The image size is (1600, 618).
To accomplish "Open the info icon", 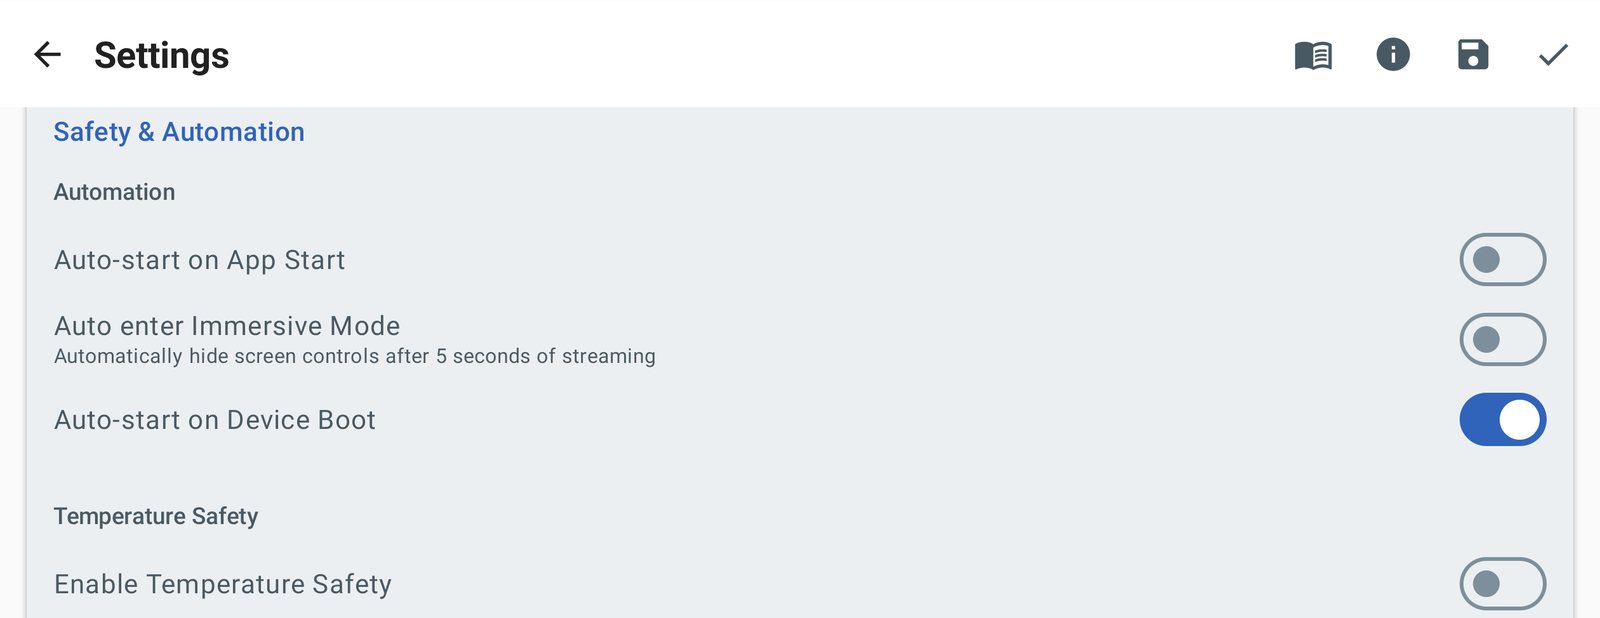I will [x=1393, y=54].
